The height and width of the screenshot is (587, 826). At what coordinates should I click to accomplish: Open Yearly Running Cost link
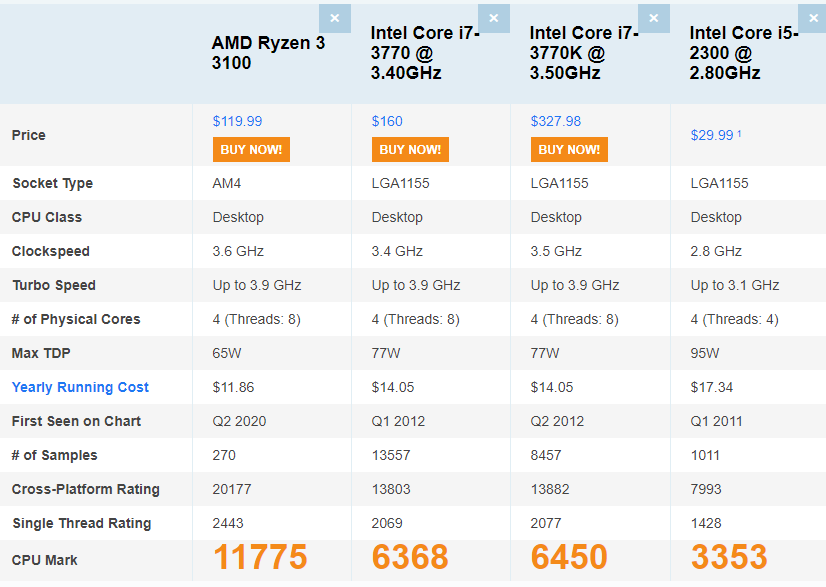coord(80,387)
